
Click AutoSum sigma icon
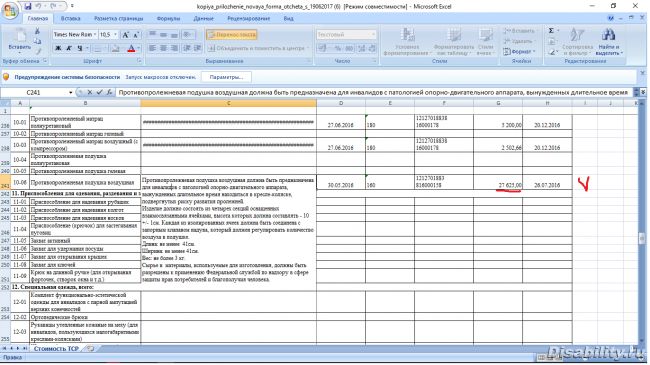point(551,31)
